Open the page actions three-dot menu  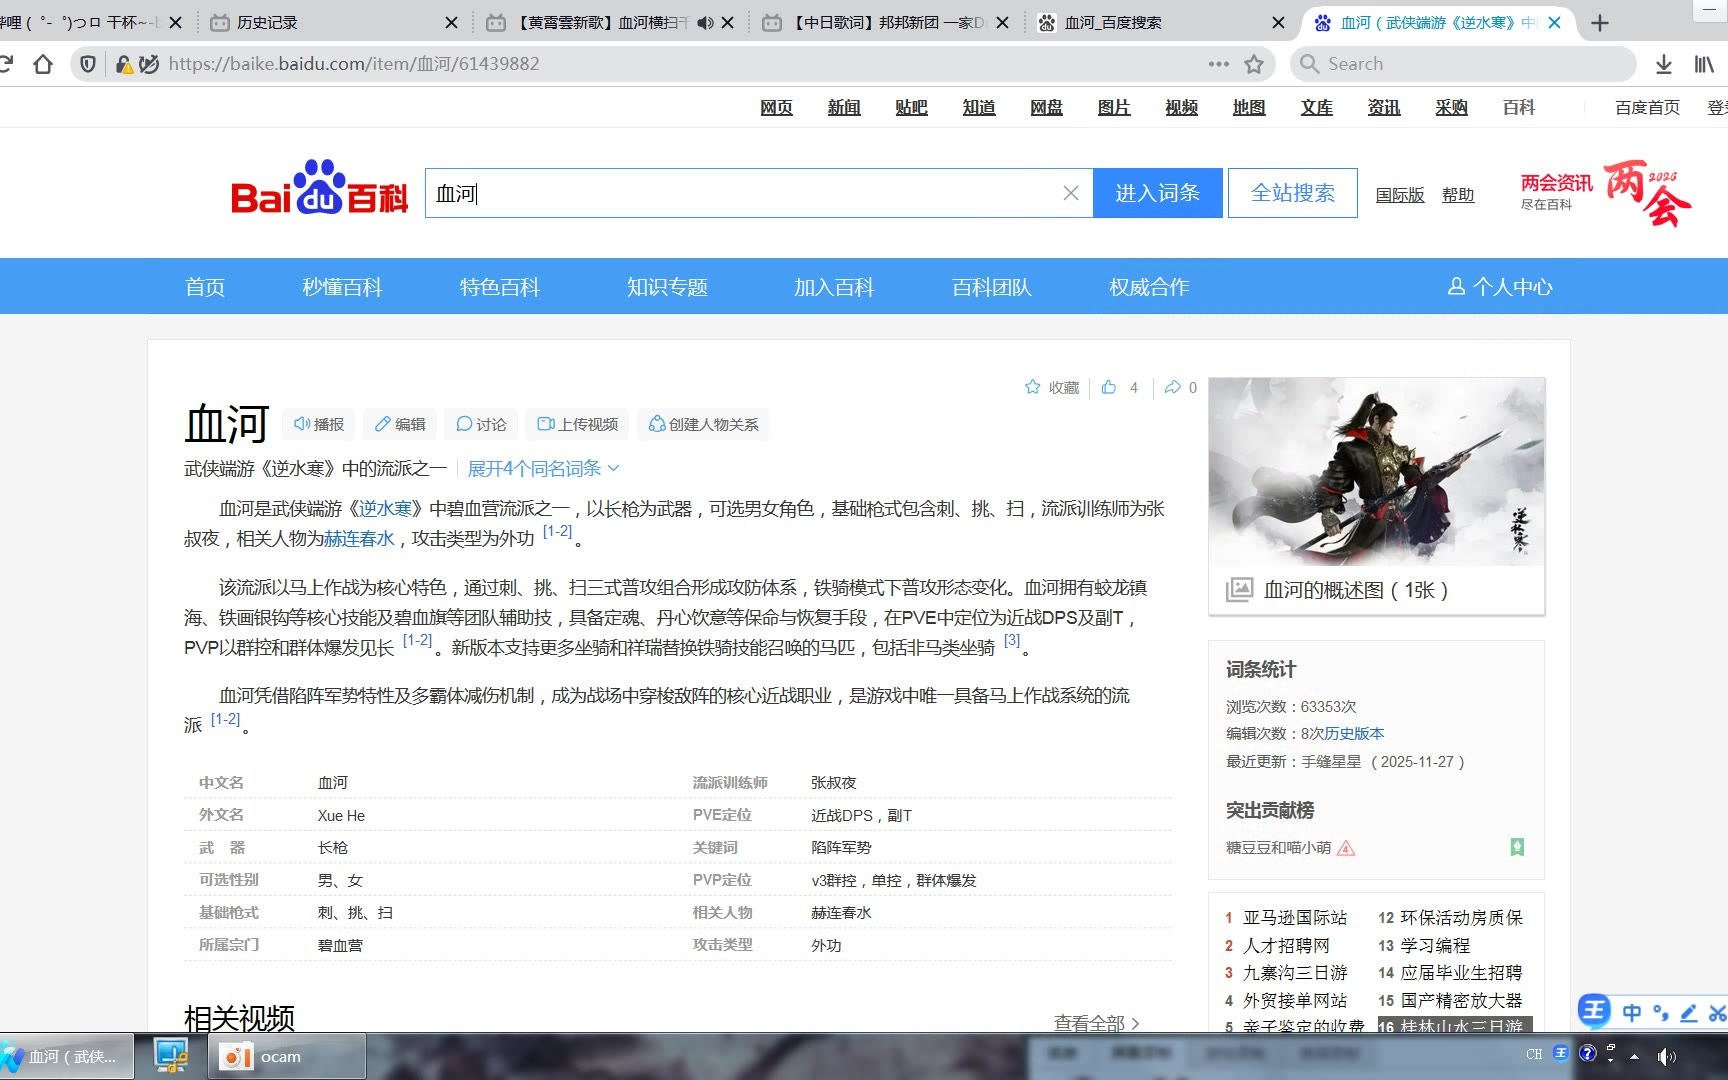click(1218, 64)
